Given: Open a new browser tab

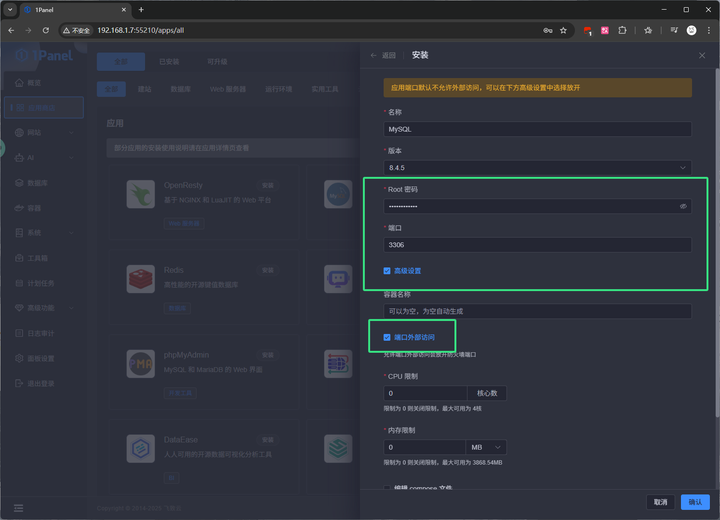Looking at the screenshot, I should pos(141,10).
